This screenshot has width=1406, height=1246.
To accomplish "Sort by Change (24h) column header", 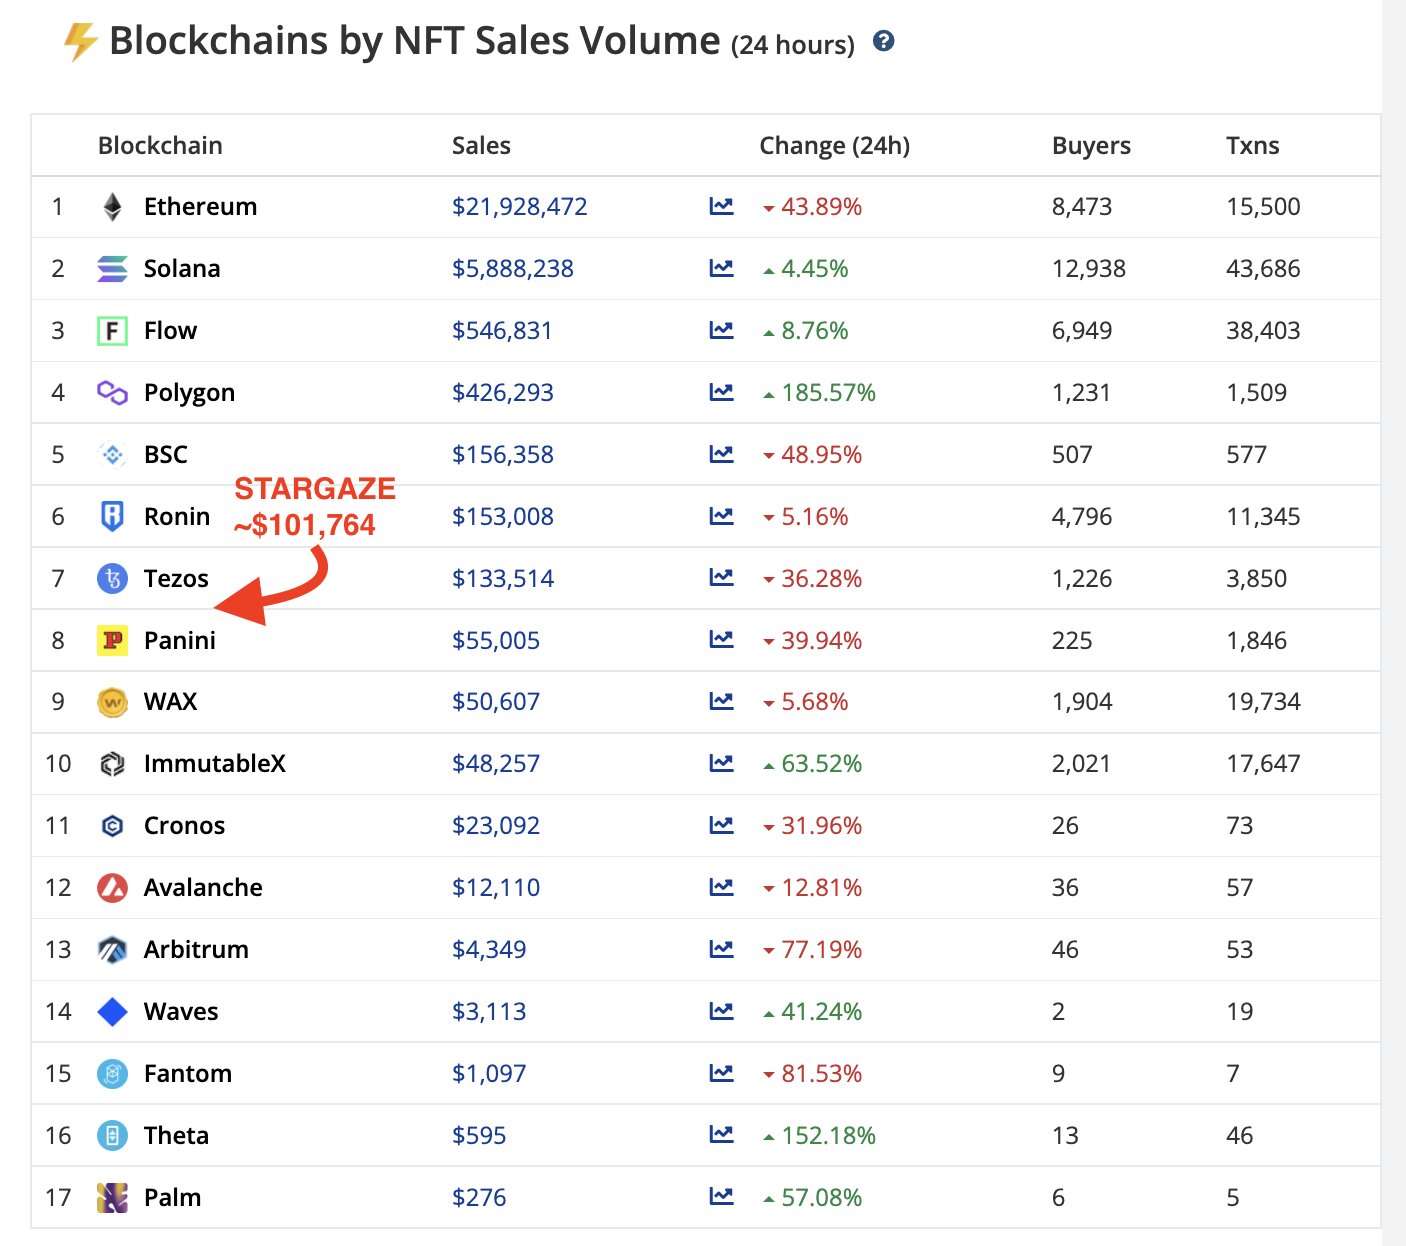I will click(x=834, y=146).
